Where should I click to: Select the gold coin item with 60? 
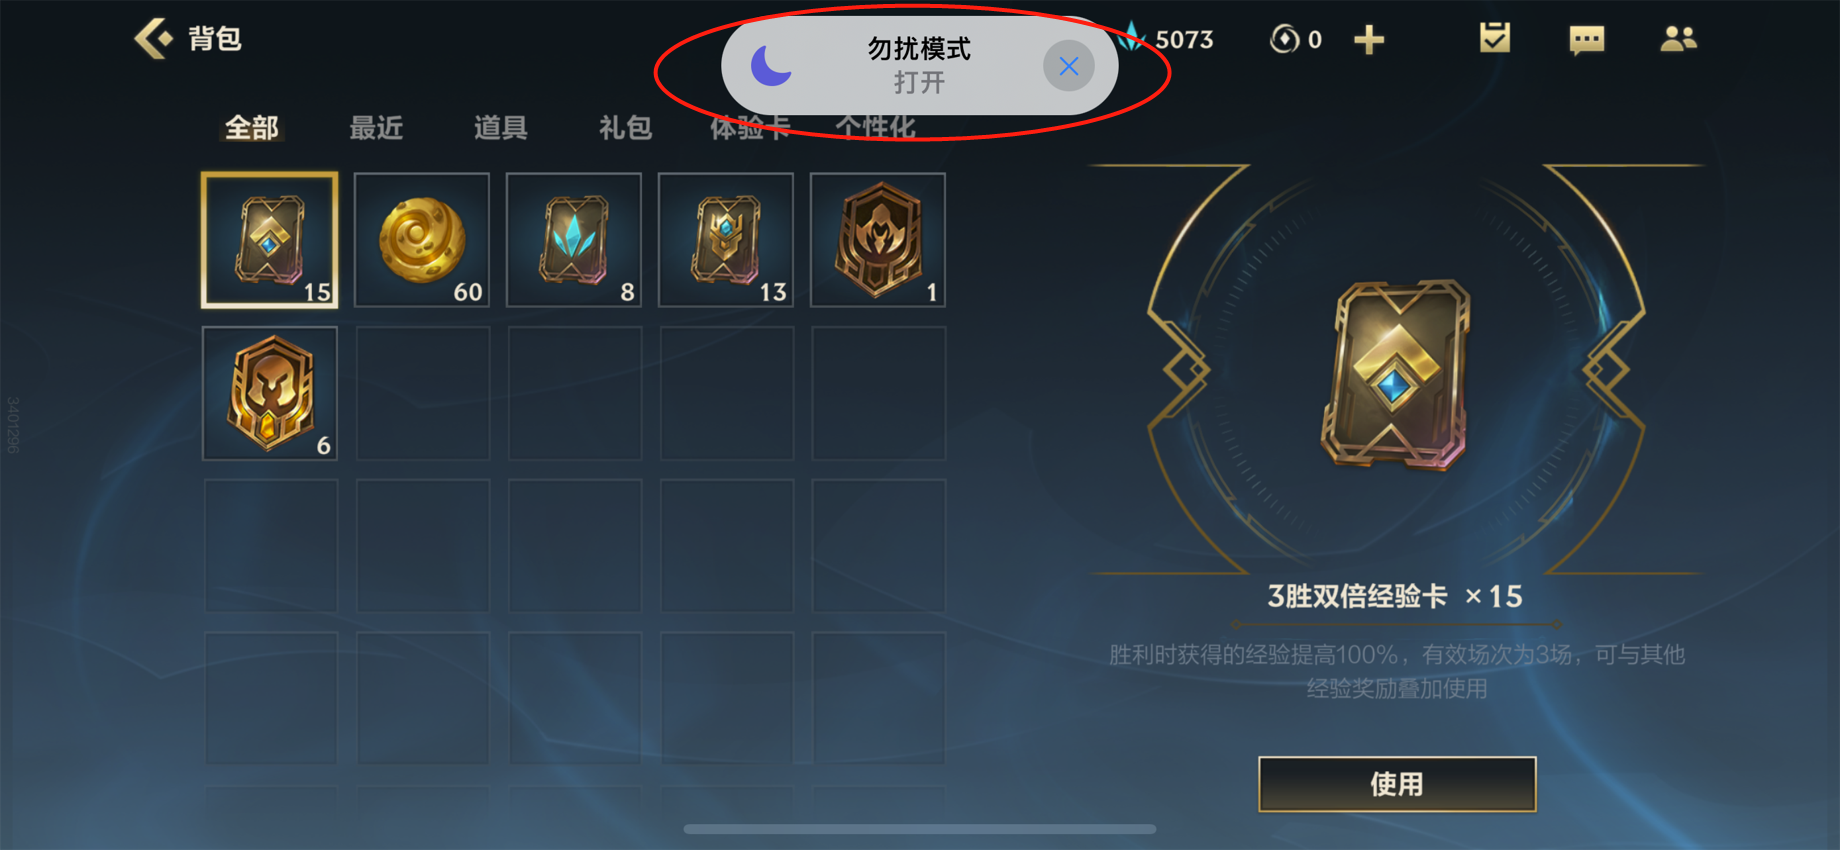422,240
